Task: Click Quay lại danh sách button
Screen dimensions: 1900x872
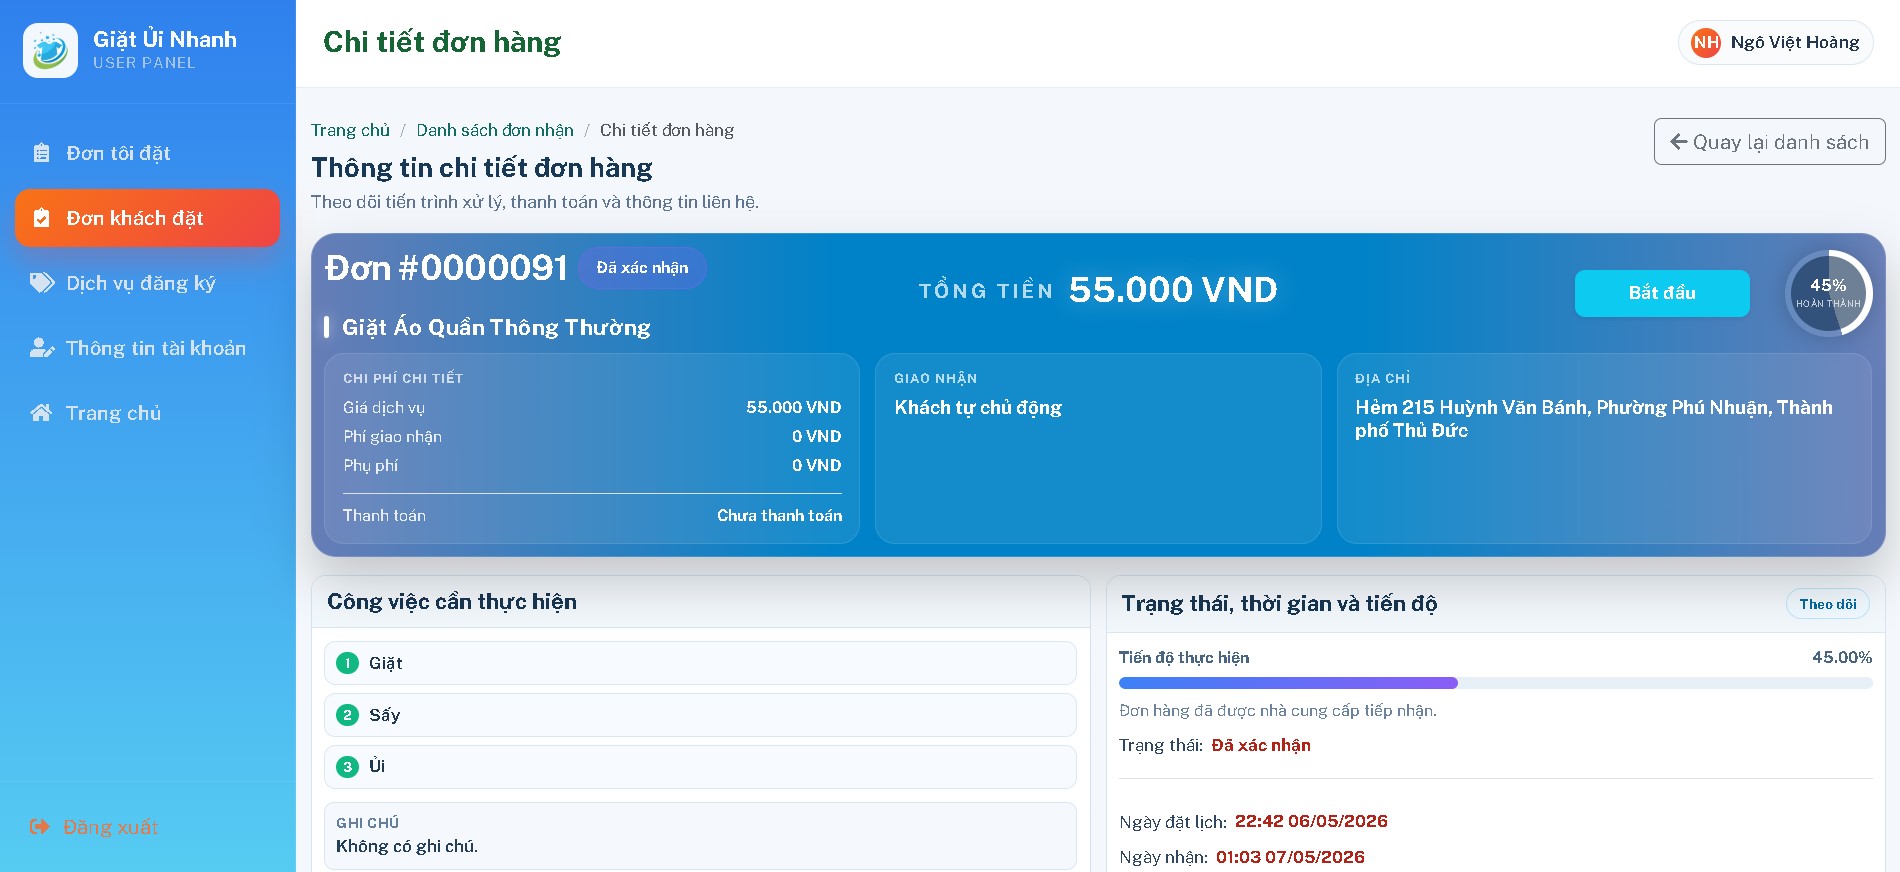Action: coord(1770,142)
